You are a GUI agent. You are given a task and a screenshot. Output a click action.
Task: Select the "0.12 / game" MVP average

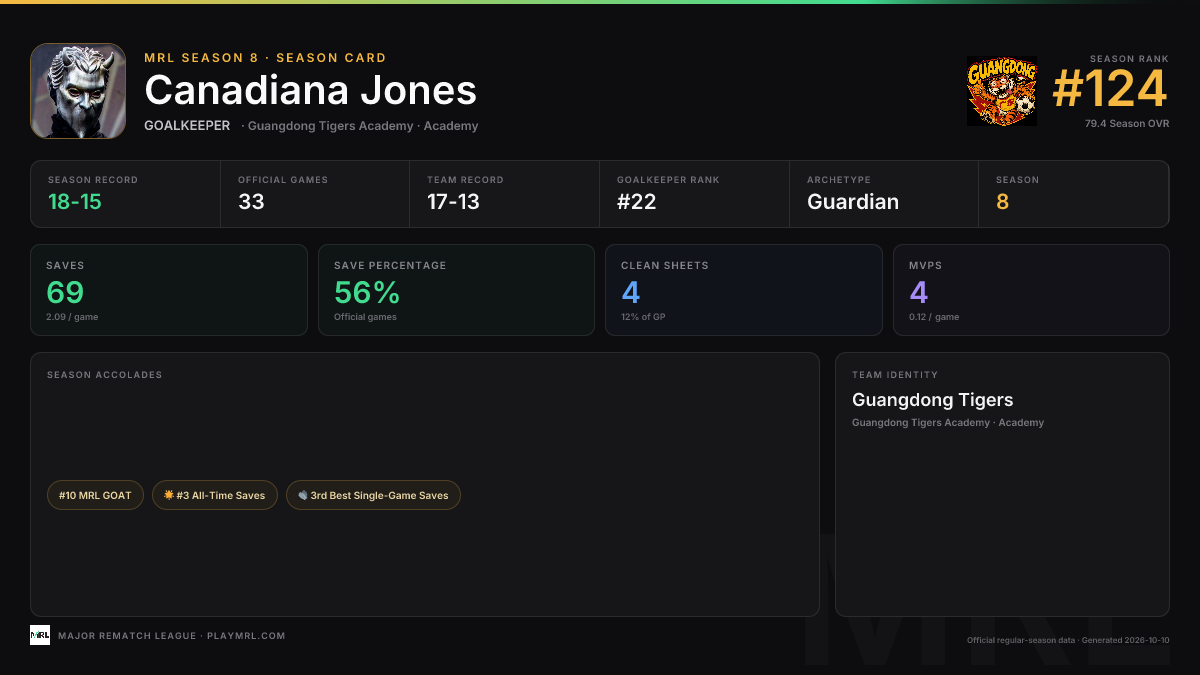(x=934, y=317)
